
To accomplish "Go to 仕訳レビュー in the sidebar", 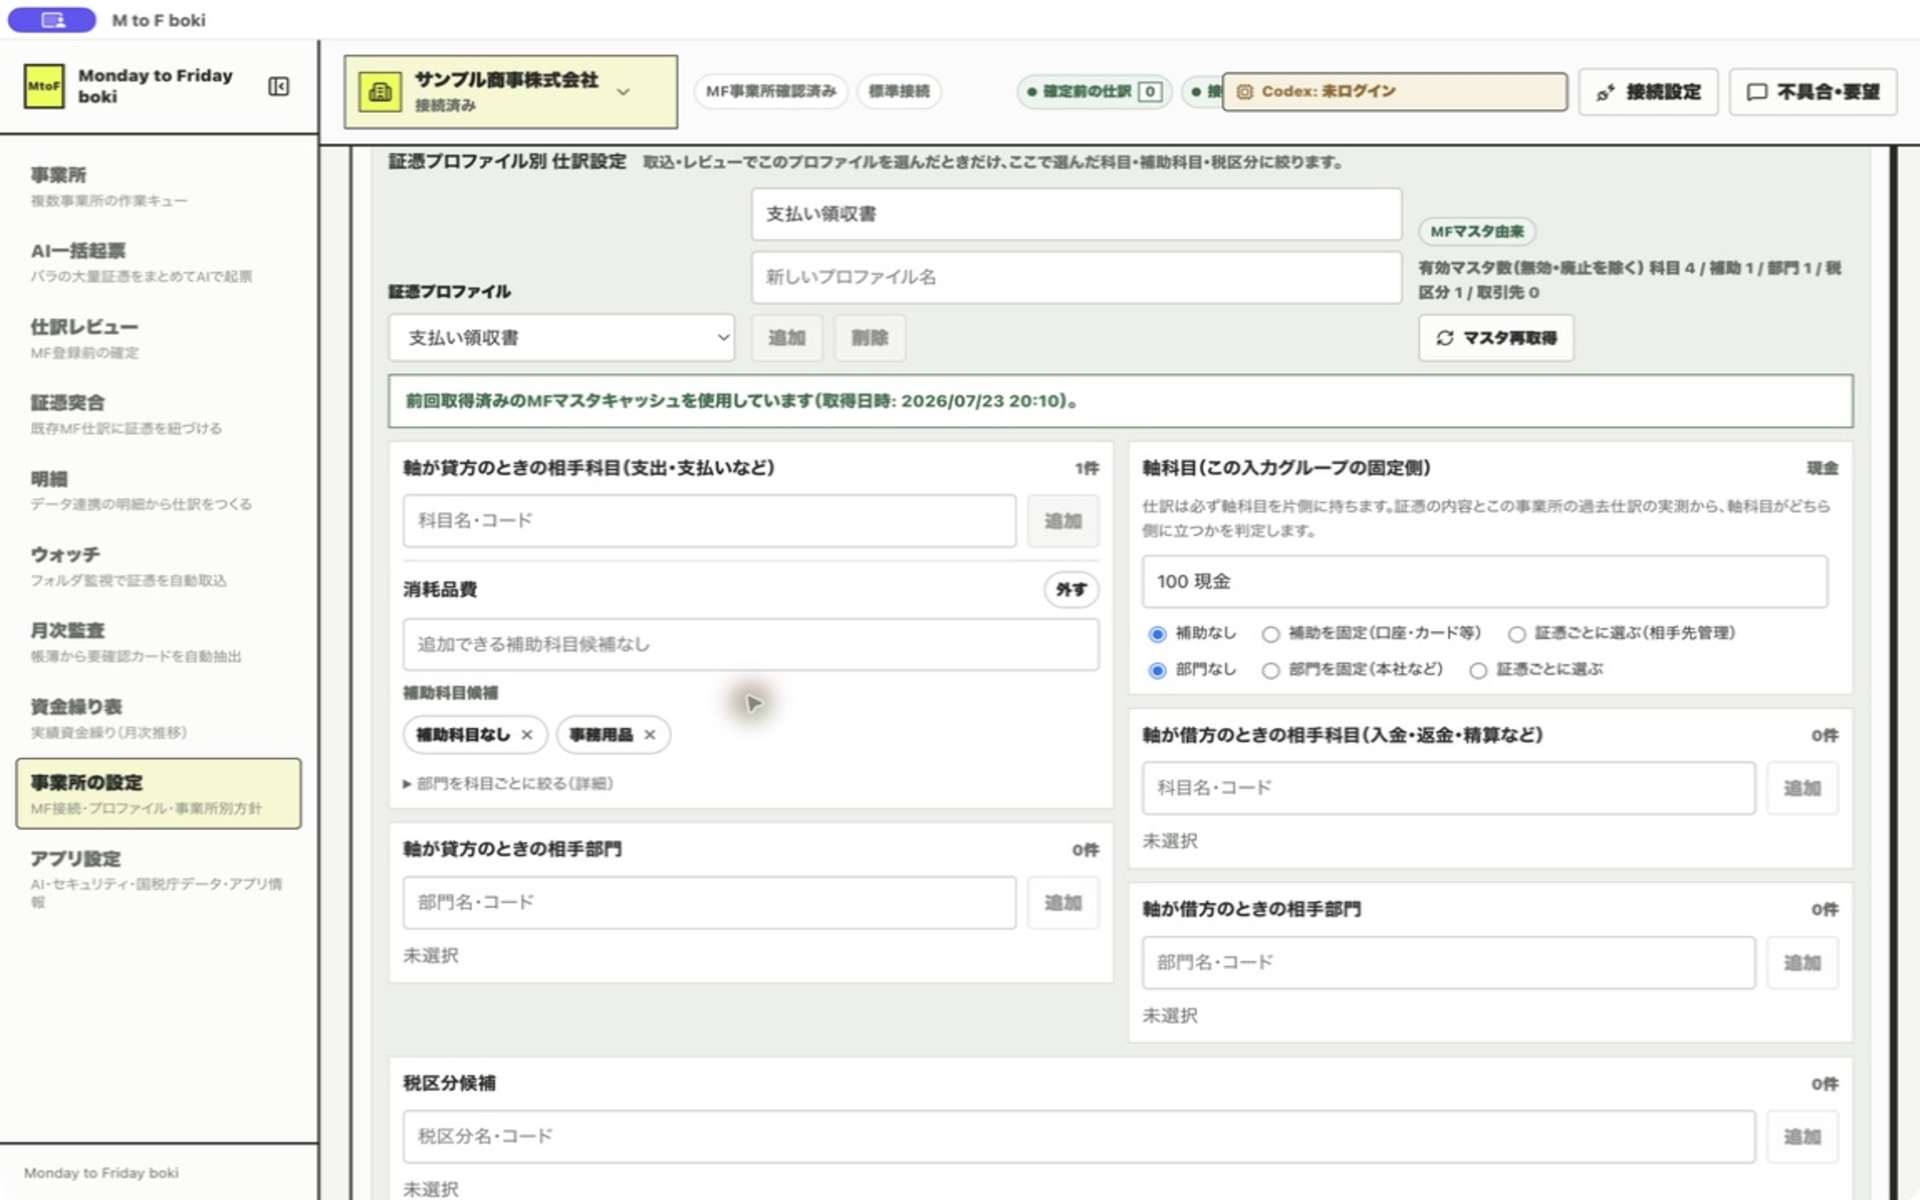I will click(158, 338).
